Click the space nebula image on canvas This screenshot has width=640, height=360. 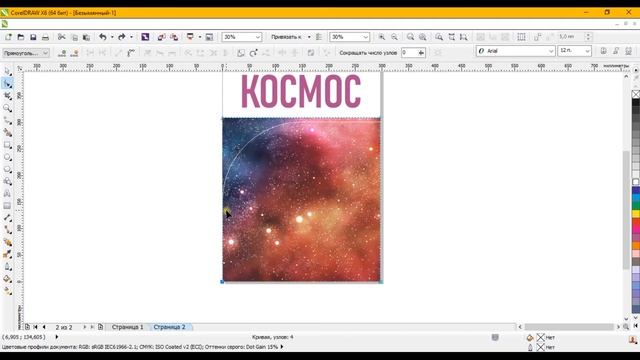tap(301, 200)
